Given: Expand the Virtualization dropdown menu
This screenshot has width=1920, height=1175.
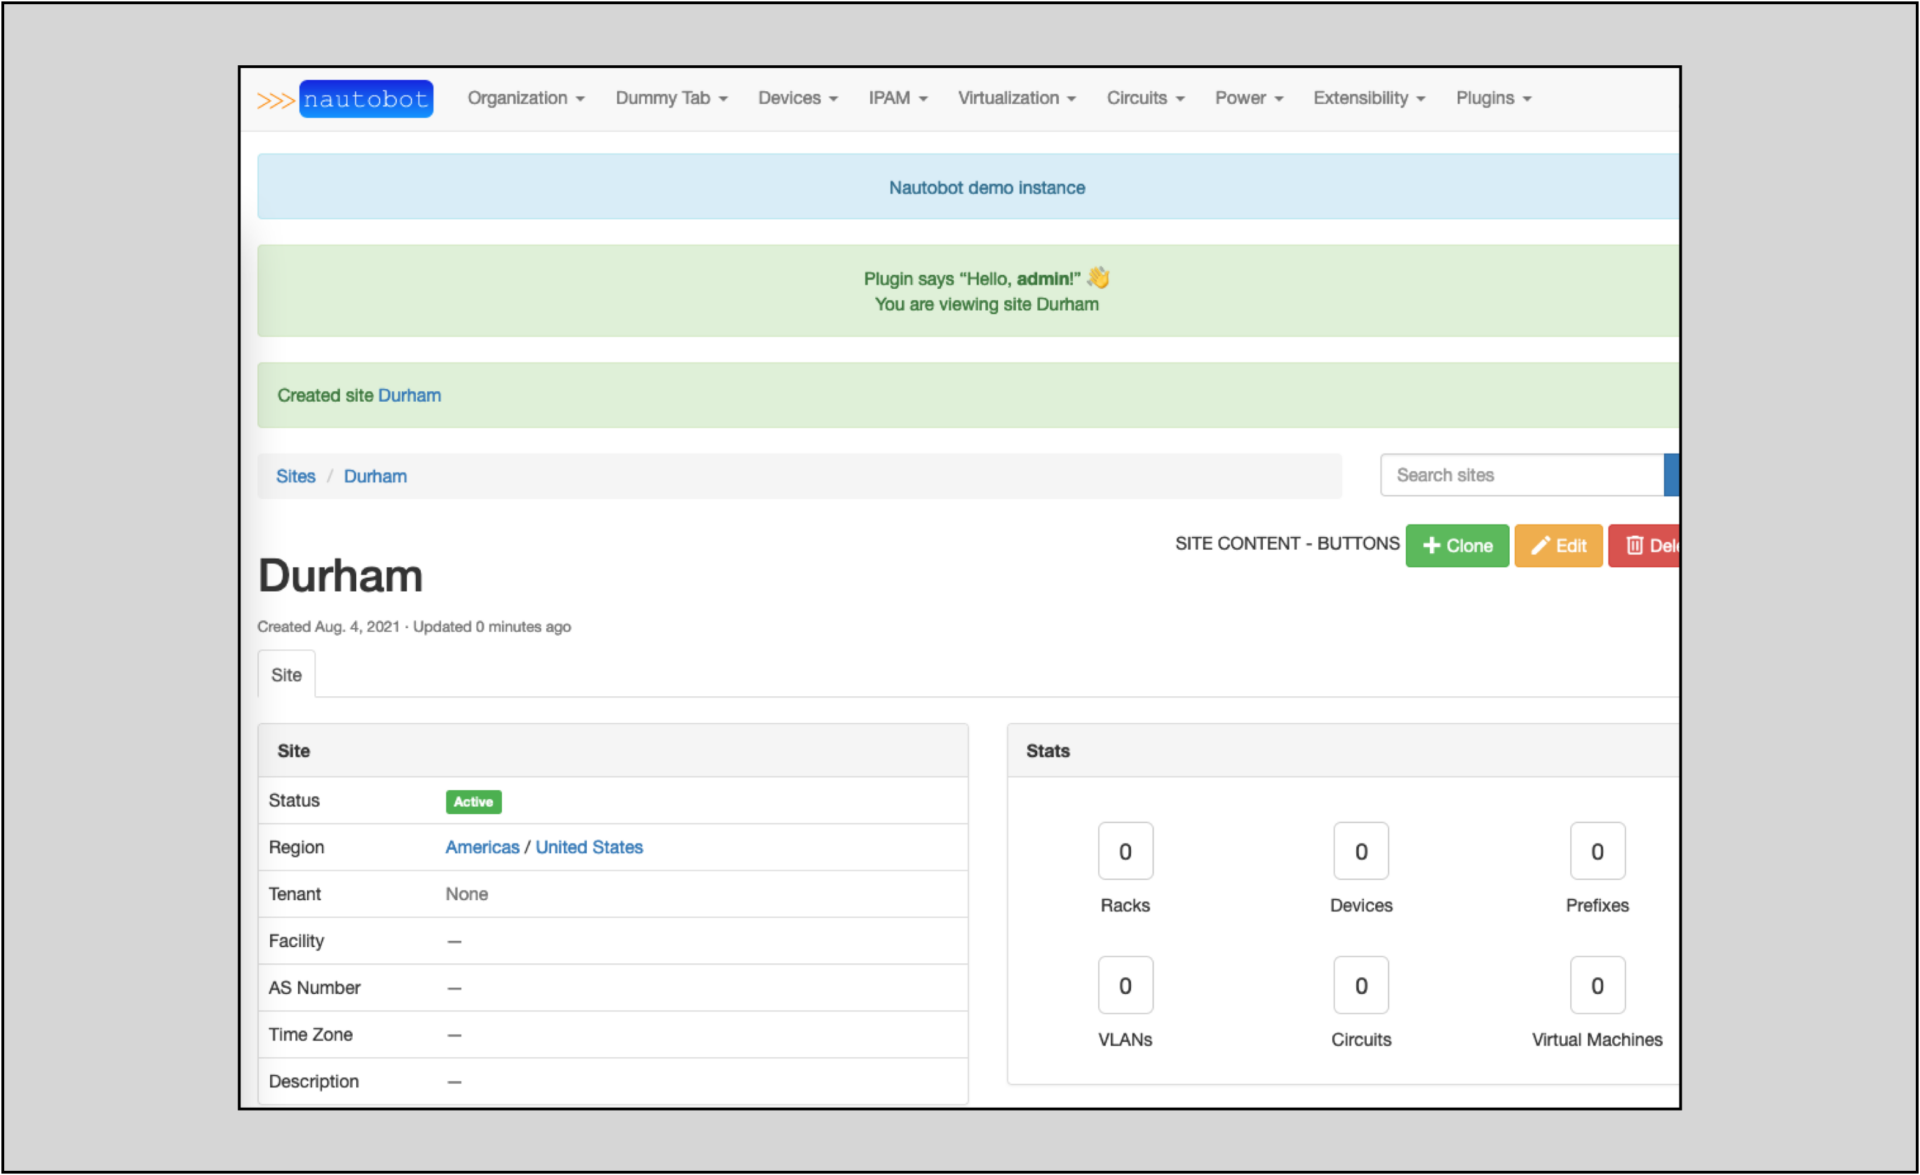Looking at the screenshot, I should tap(1016, 98).
